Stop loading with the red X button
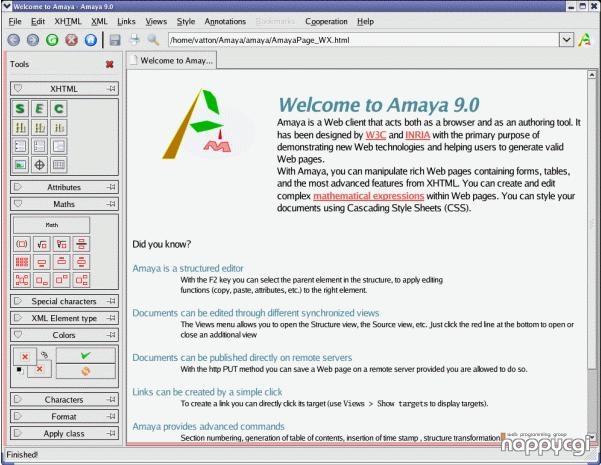 tap(72, 39)
